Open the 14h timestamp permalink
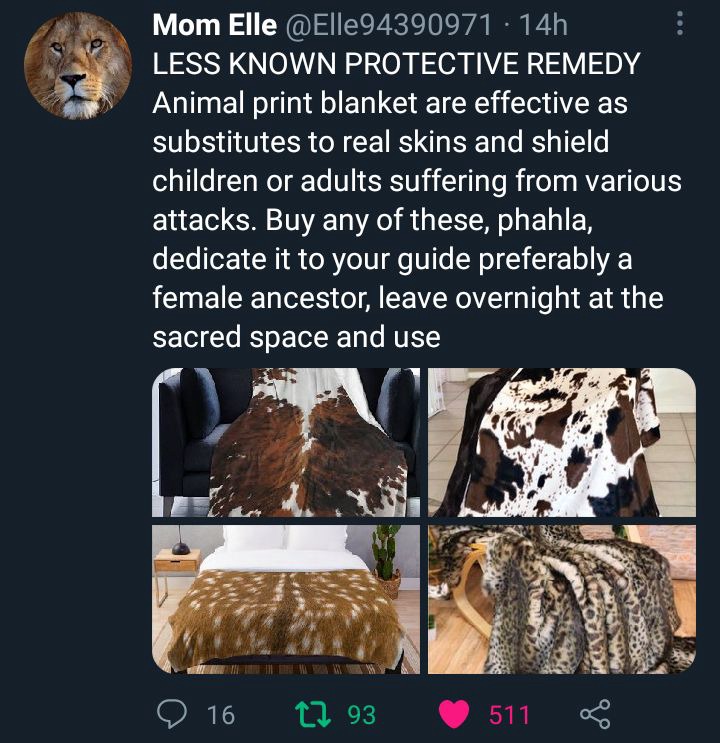This screenshot has height=743, width=720. [x=543, y=25]
